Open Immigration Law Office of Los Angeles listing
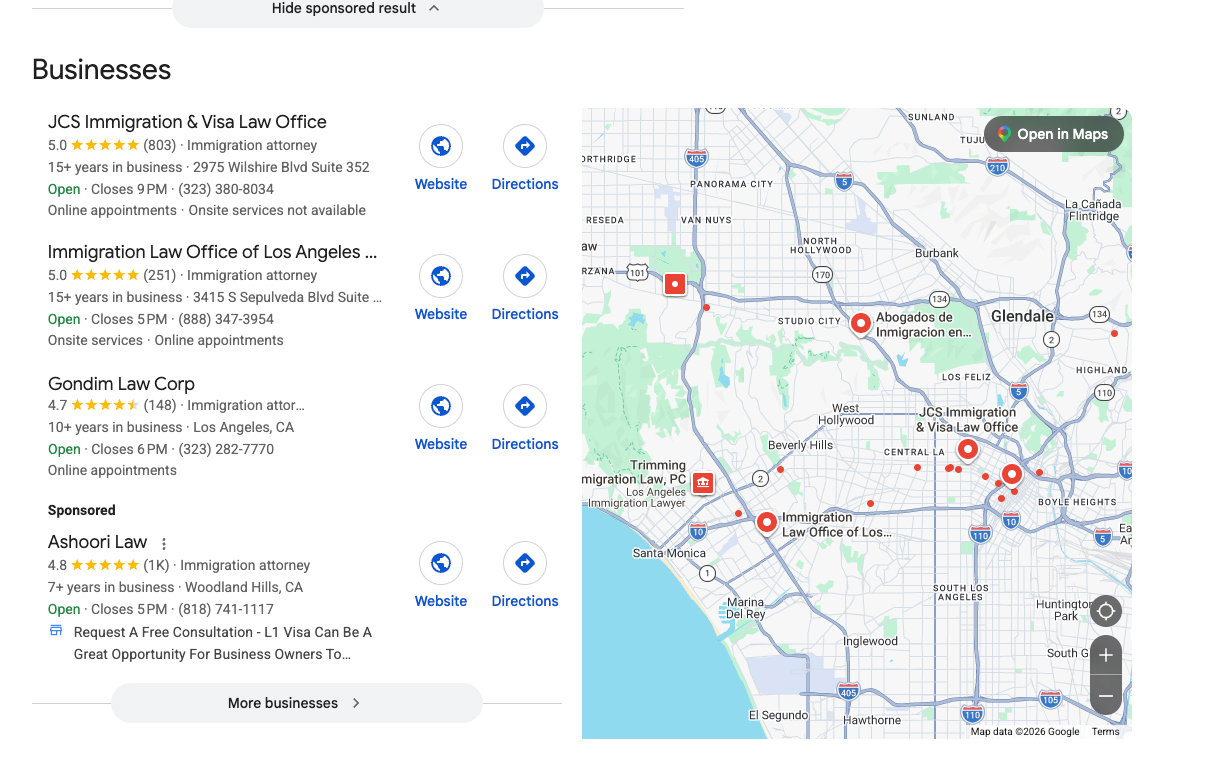Viewport: 1217px width, 757px height. 212,252
